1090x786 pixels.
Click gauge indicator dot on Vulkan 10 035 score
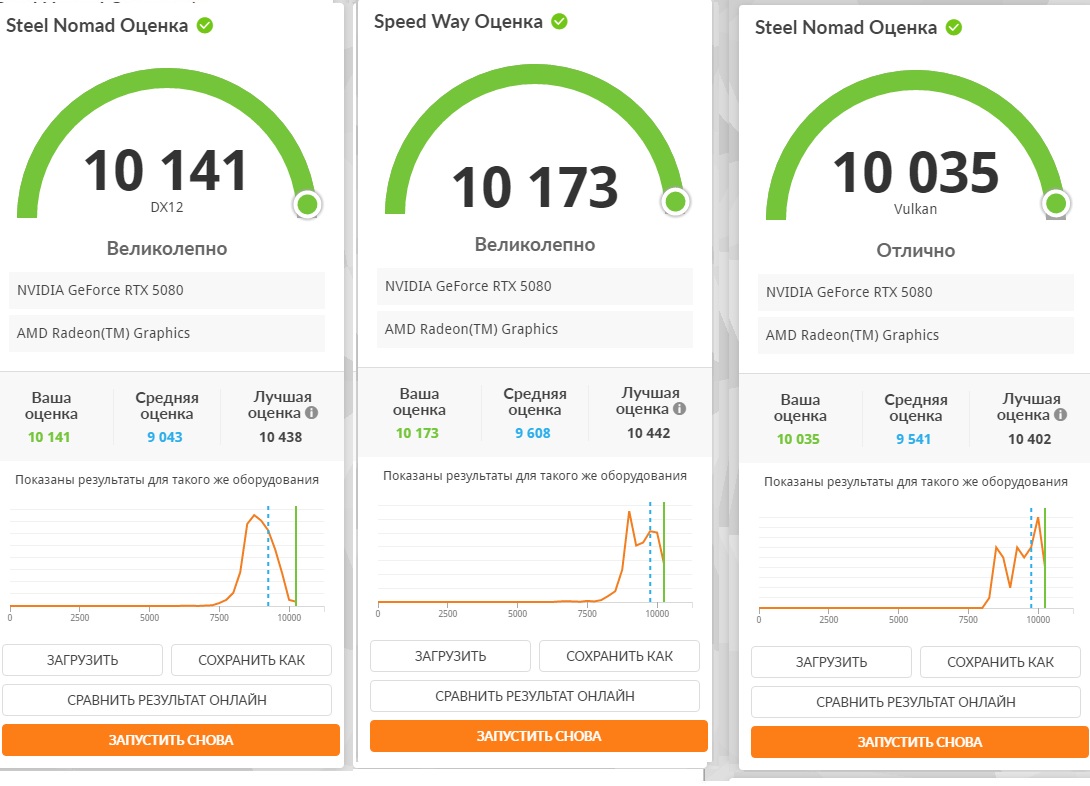click(x=1056, y=204)
